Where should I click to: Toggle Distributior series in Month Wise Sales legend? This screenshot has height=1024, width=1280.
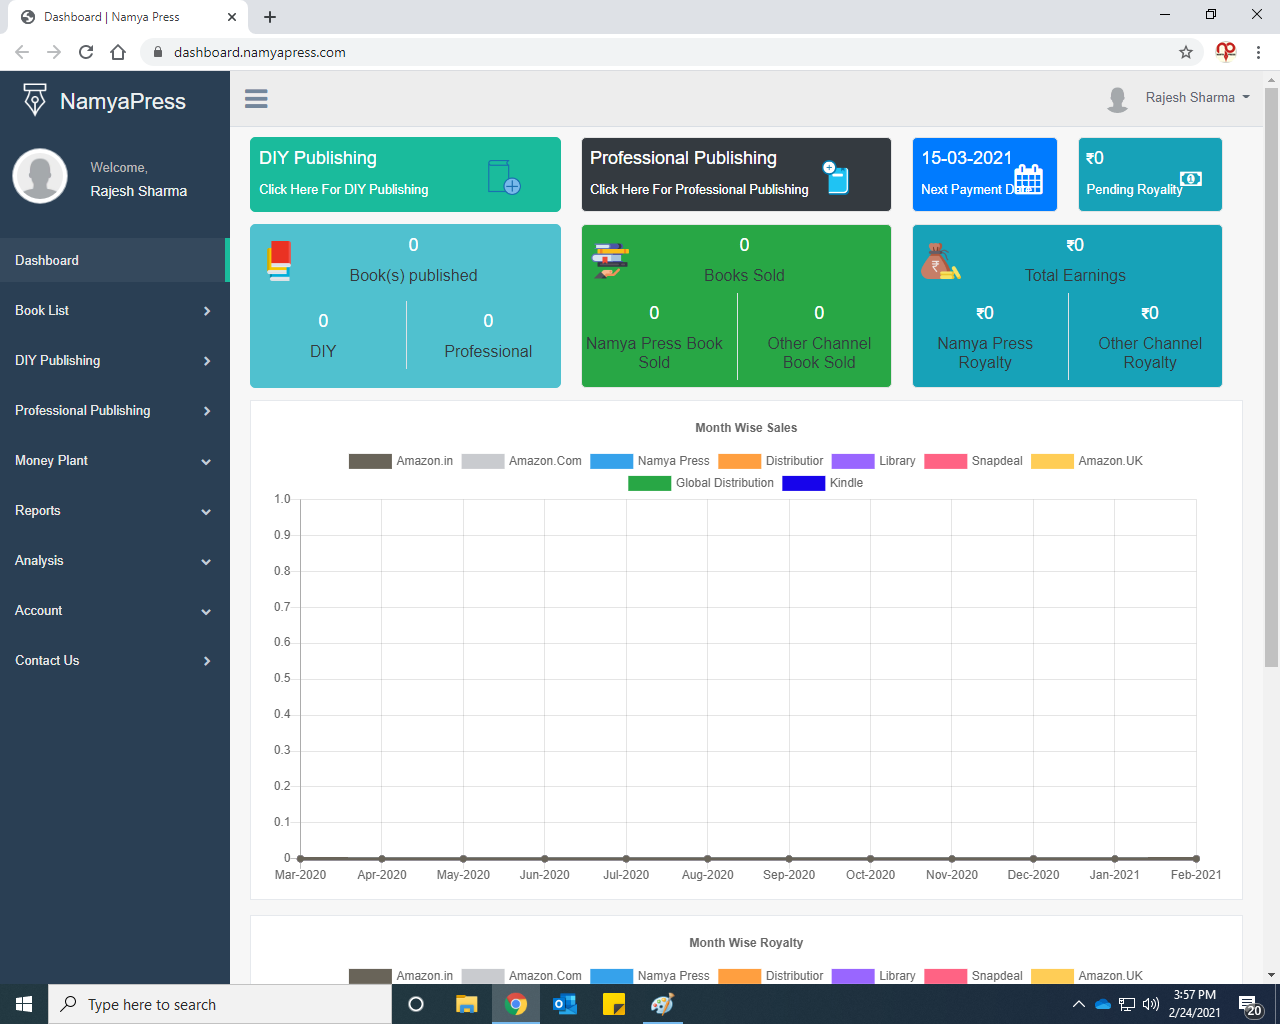(x=771, y=461)
